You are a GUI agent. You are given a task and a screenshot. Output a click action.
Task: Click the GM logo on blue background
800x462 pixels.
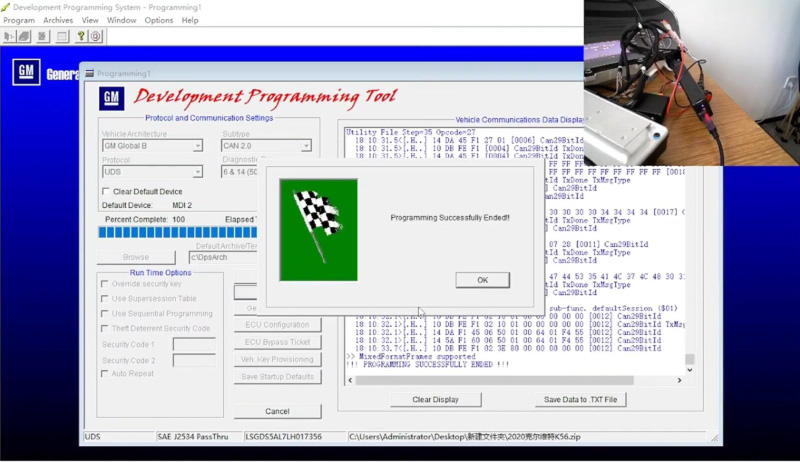point(26,71)
